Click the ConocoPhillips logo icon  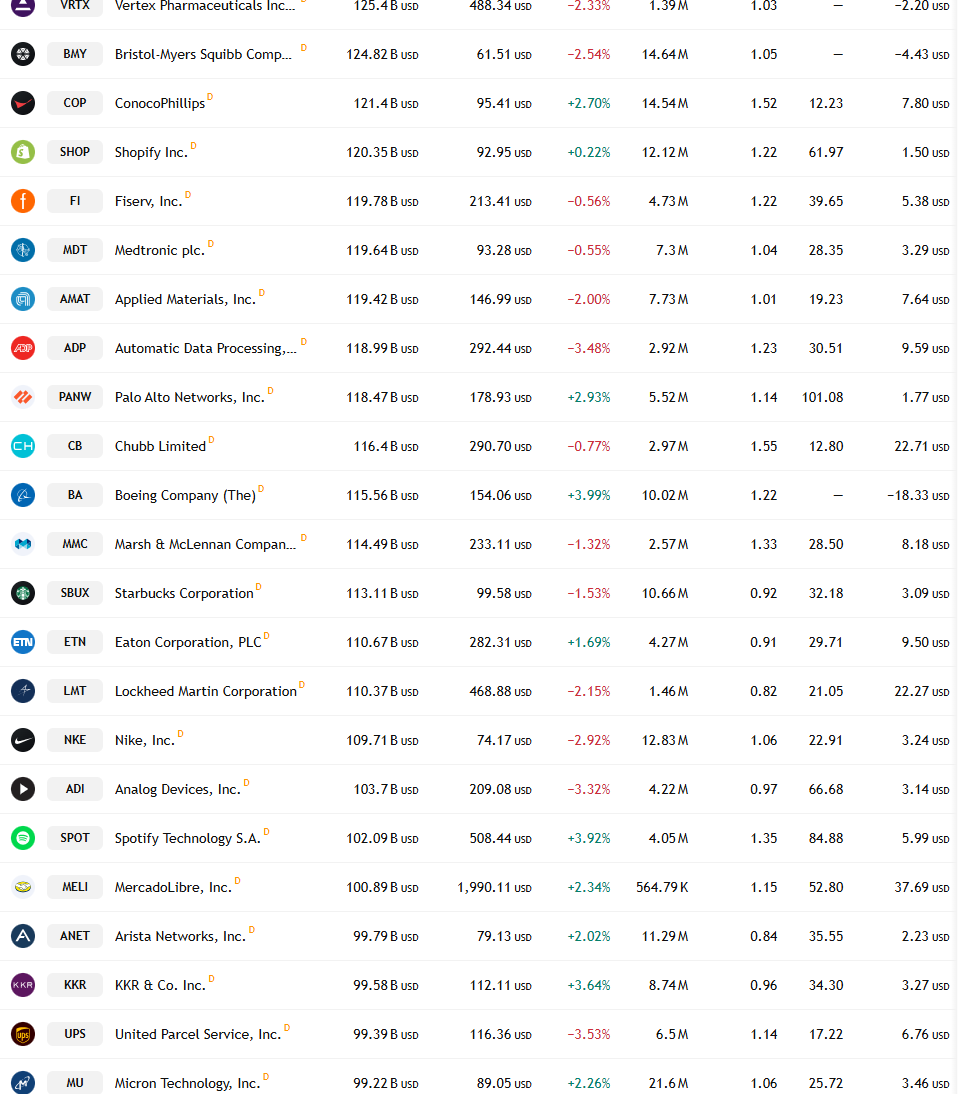pos(23,103)
